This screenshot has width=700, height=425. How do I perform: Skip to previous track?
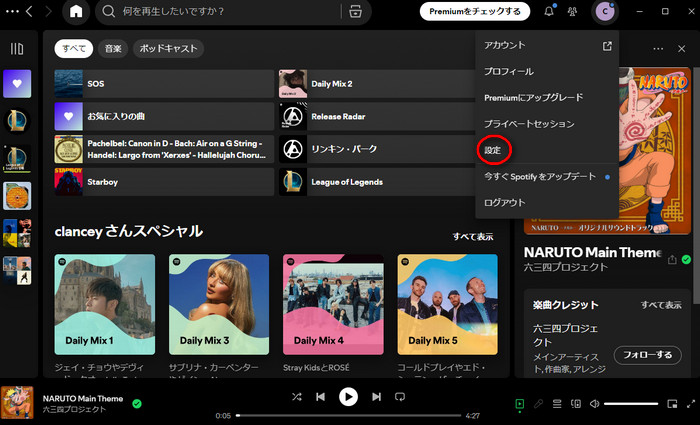pyautogui.click(x=320, y=396)
